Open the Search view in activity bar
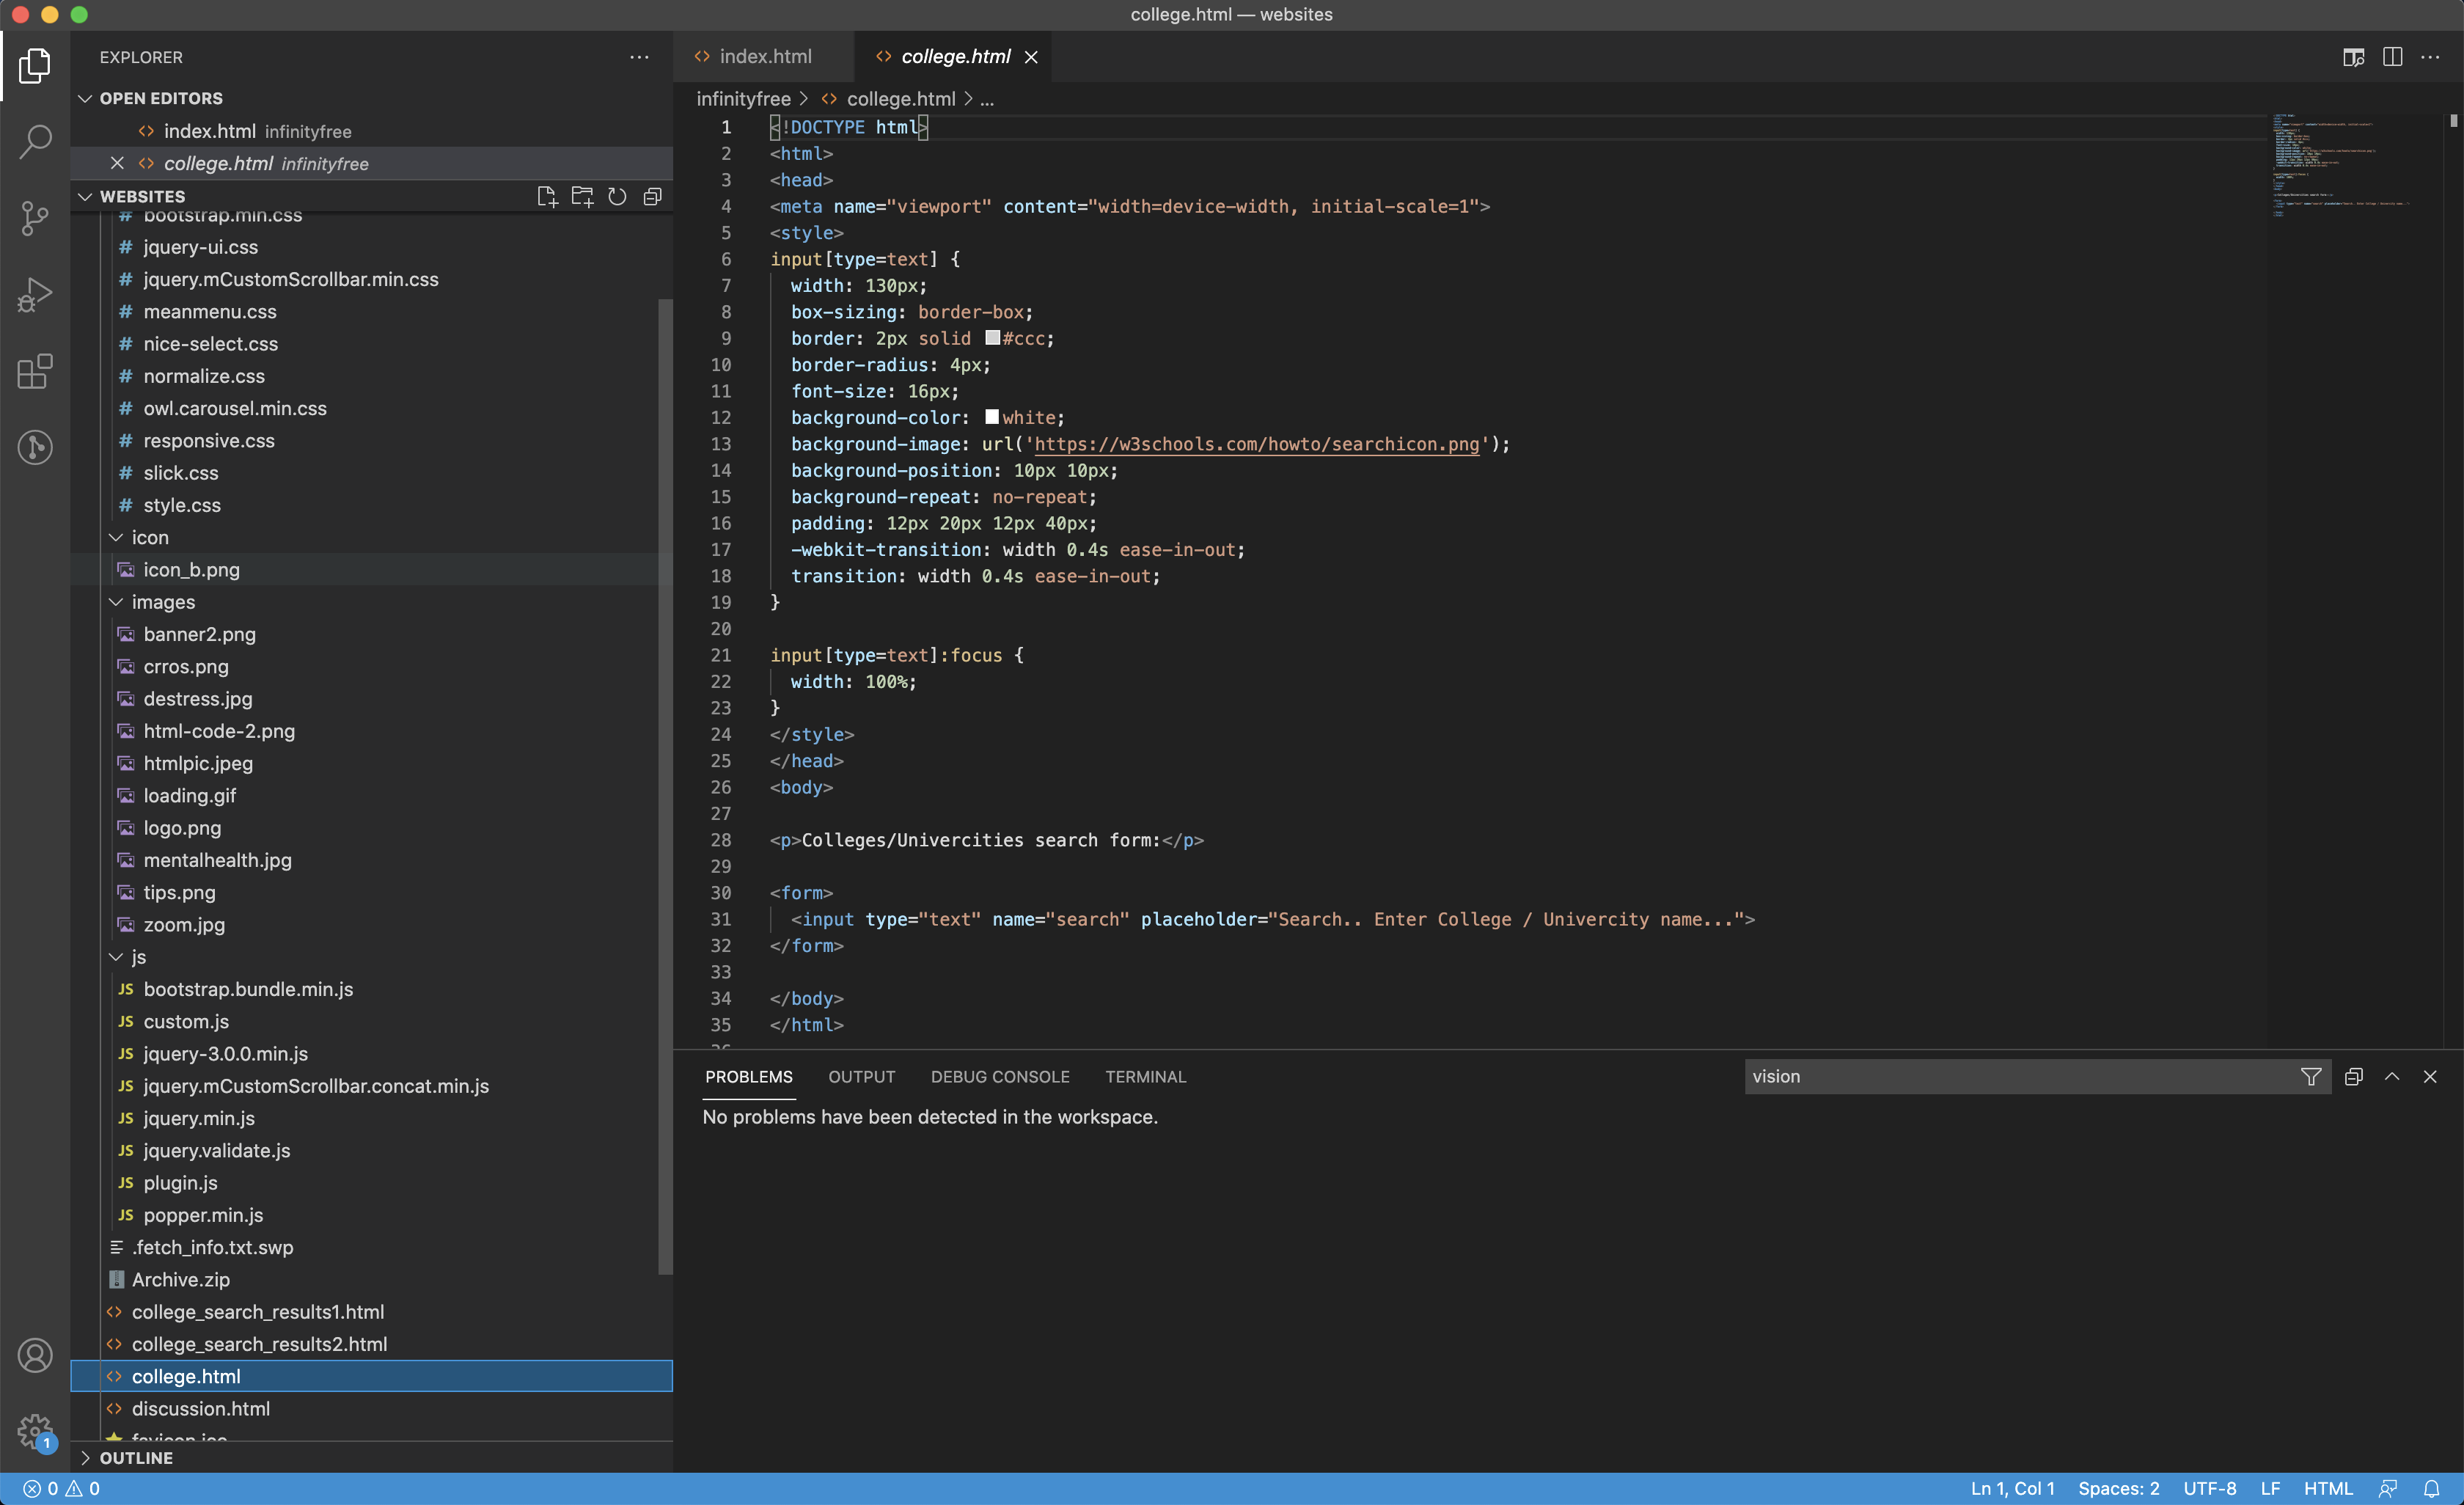Screen dimensions: 2464x1505 pyautogui.click(x=35, y=141)
